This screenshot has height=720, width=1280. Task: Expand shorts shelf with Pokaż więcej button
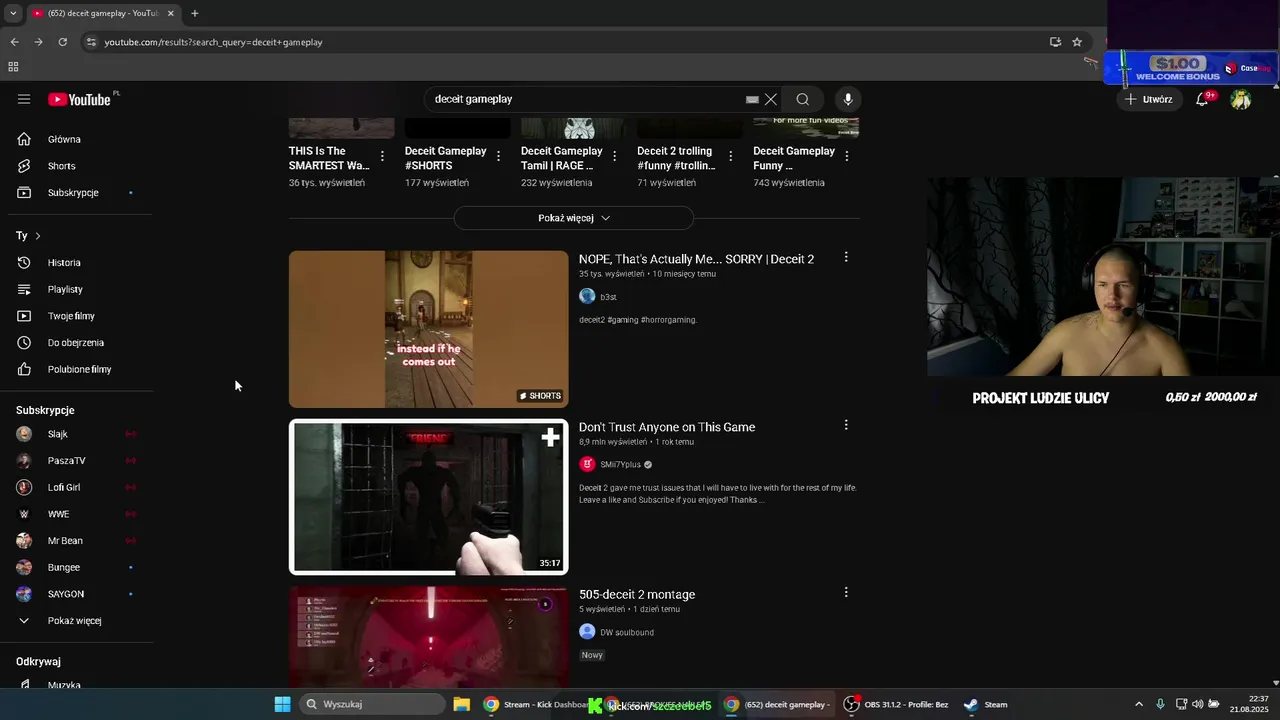574,218
